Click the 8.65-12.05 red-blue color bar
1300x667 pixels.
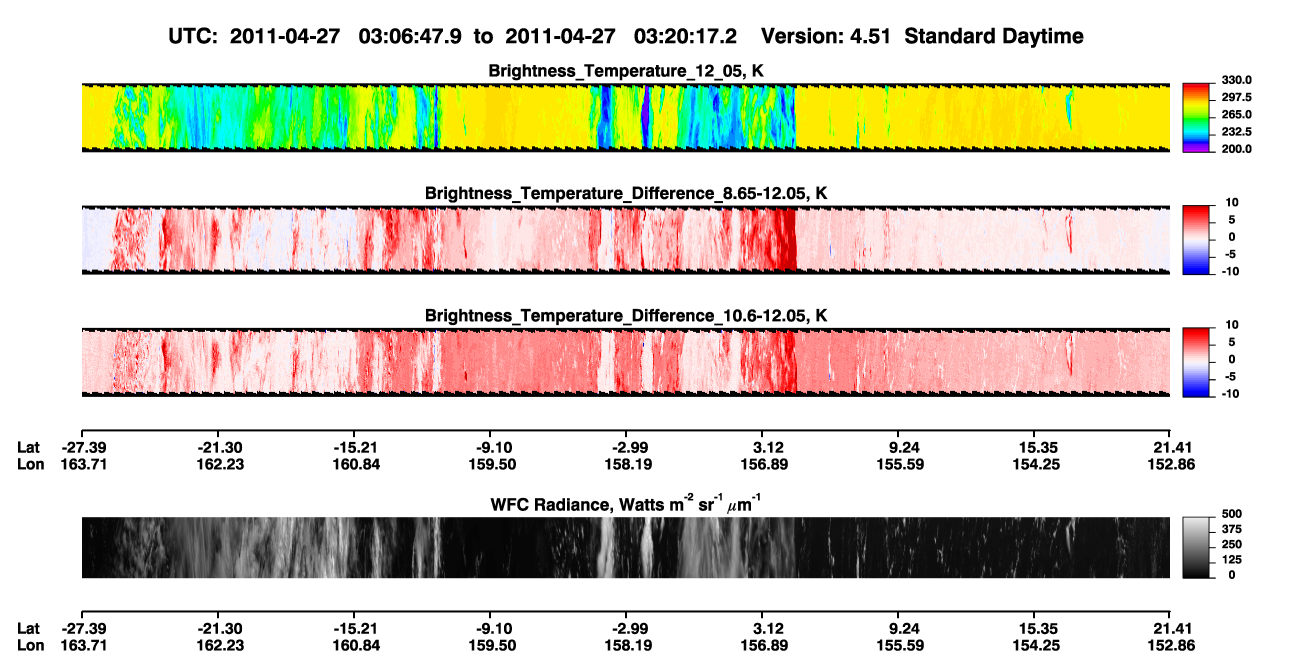1196,240
